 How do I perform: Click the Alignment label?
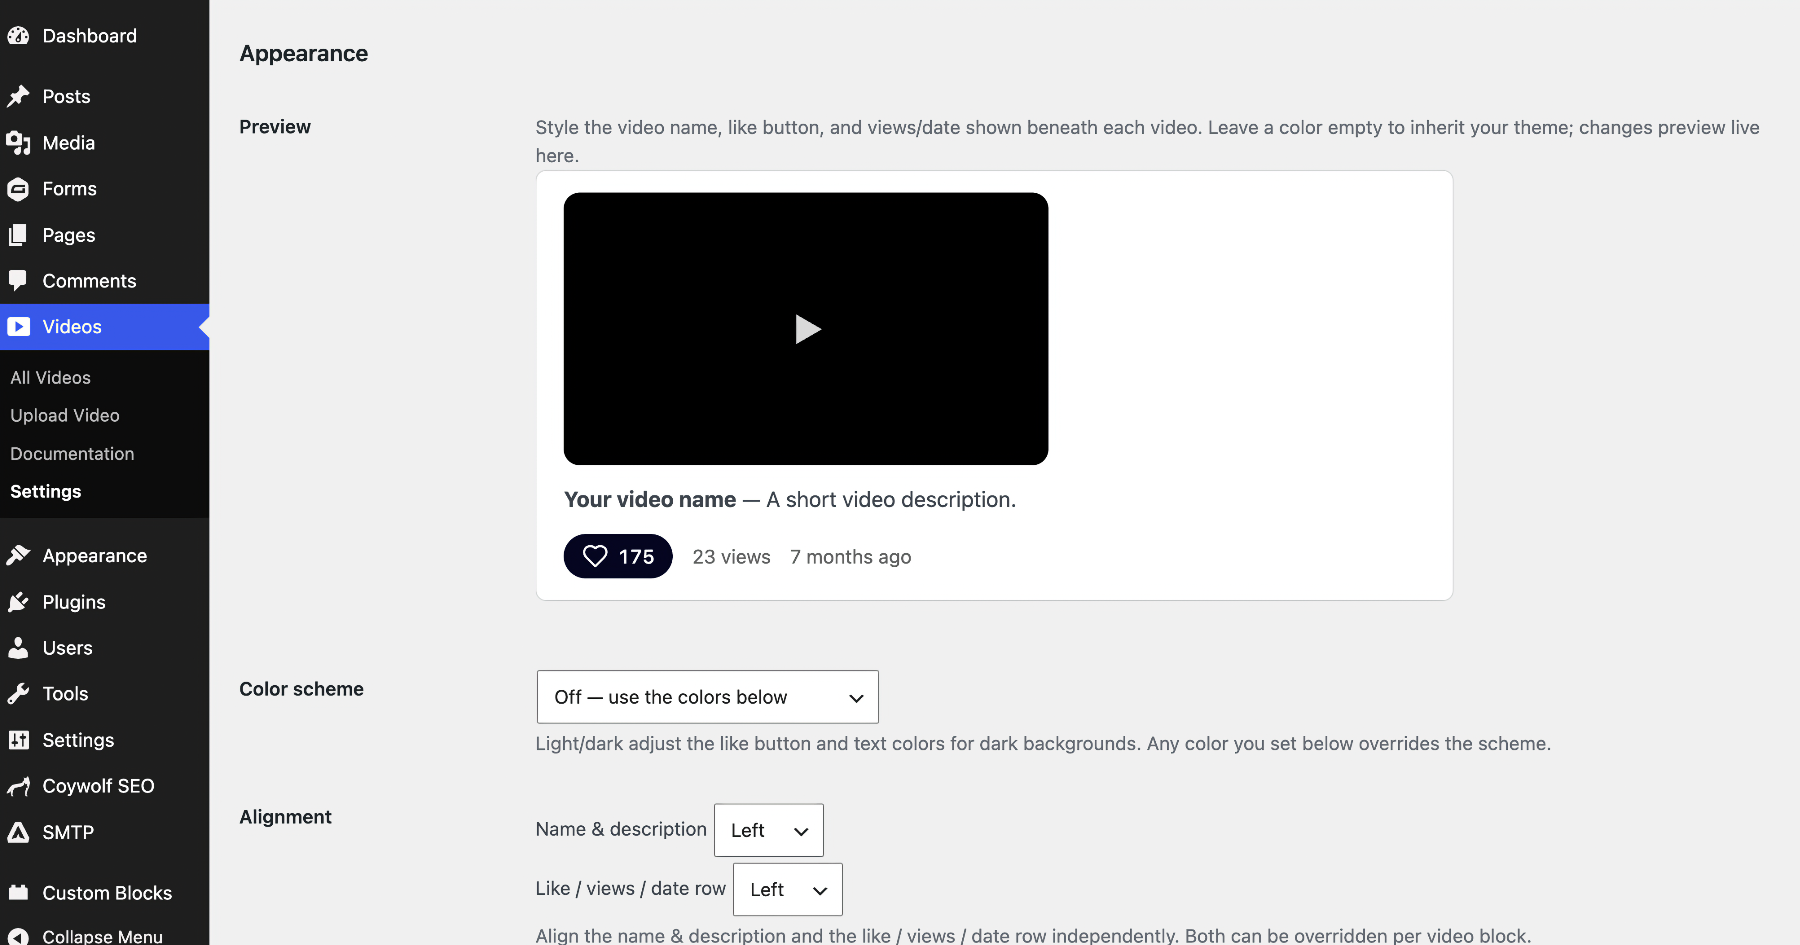pos(286,817)
